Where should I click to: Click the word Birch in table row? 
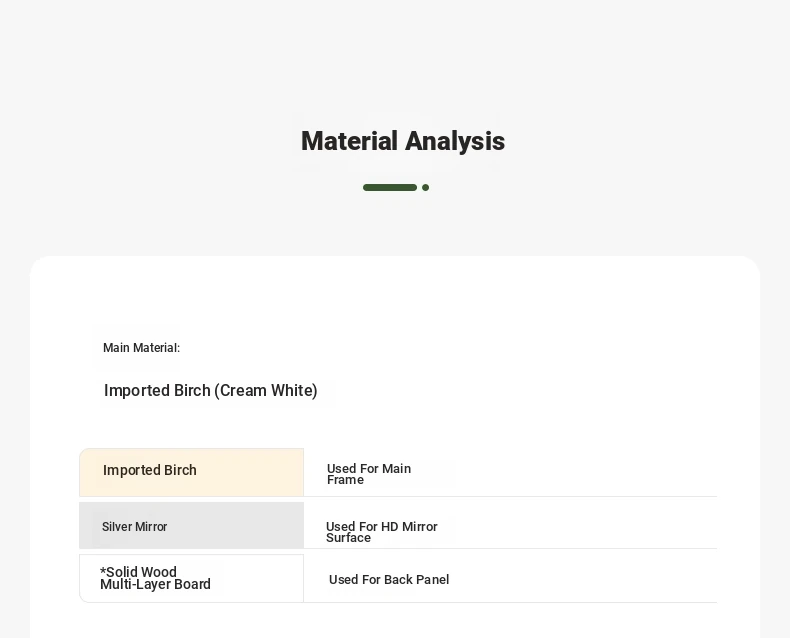pos(180,470)
